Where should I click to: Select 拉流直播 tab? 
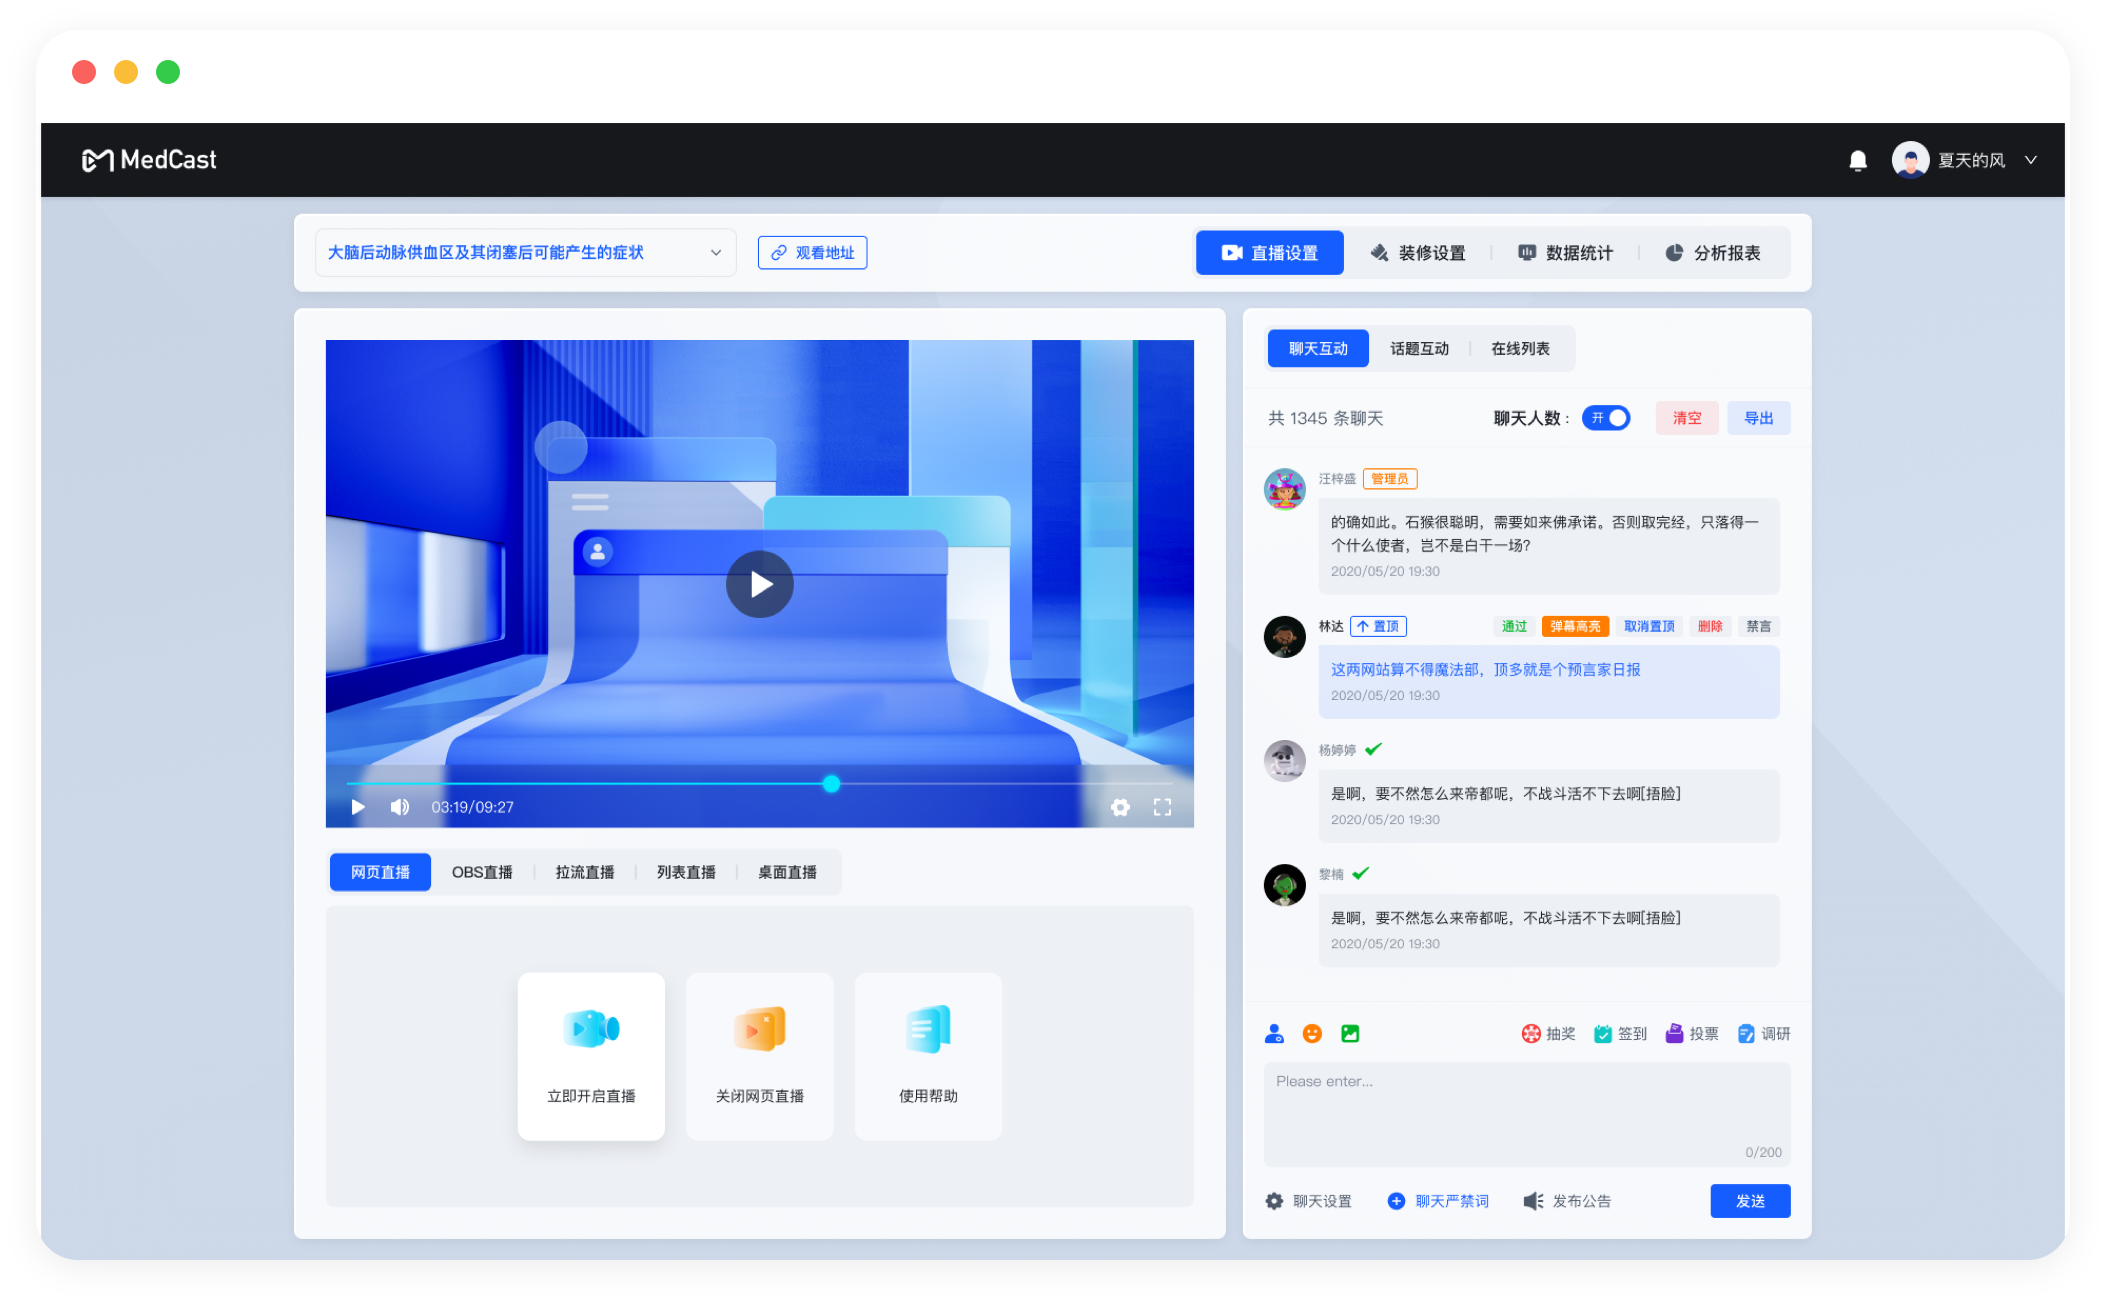pyautogui.click(x=585, y=872)
